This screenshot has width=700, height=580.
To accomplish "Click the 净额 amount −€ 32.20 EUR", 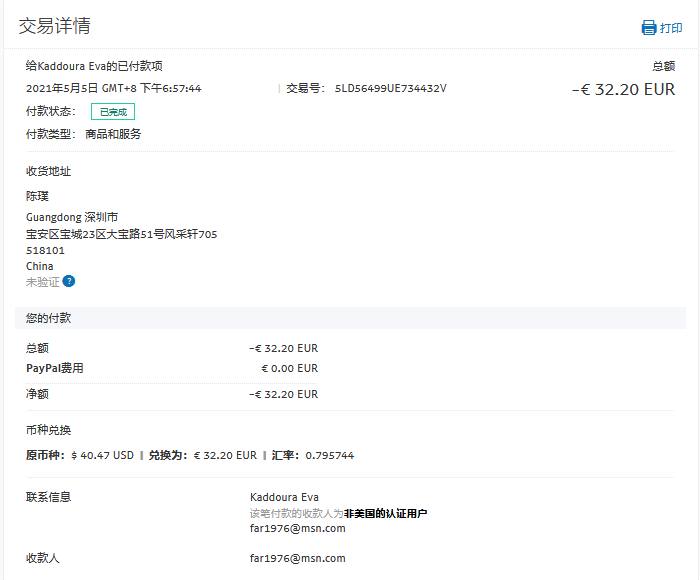I will tap(283, 394).
